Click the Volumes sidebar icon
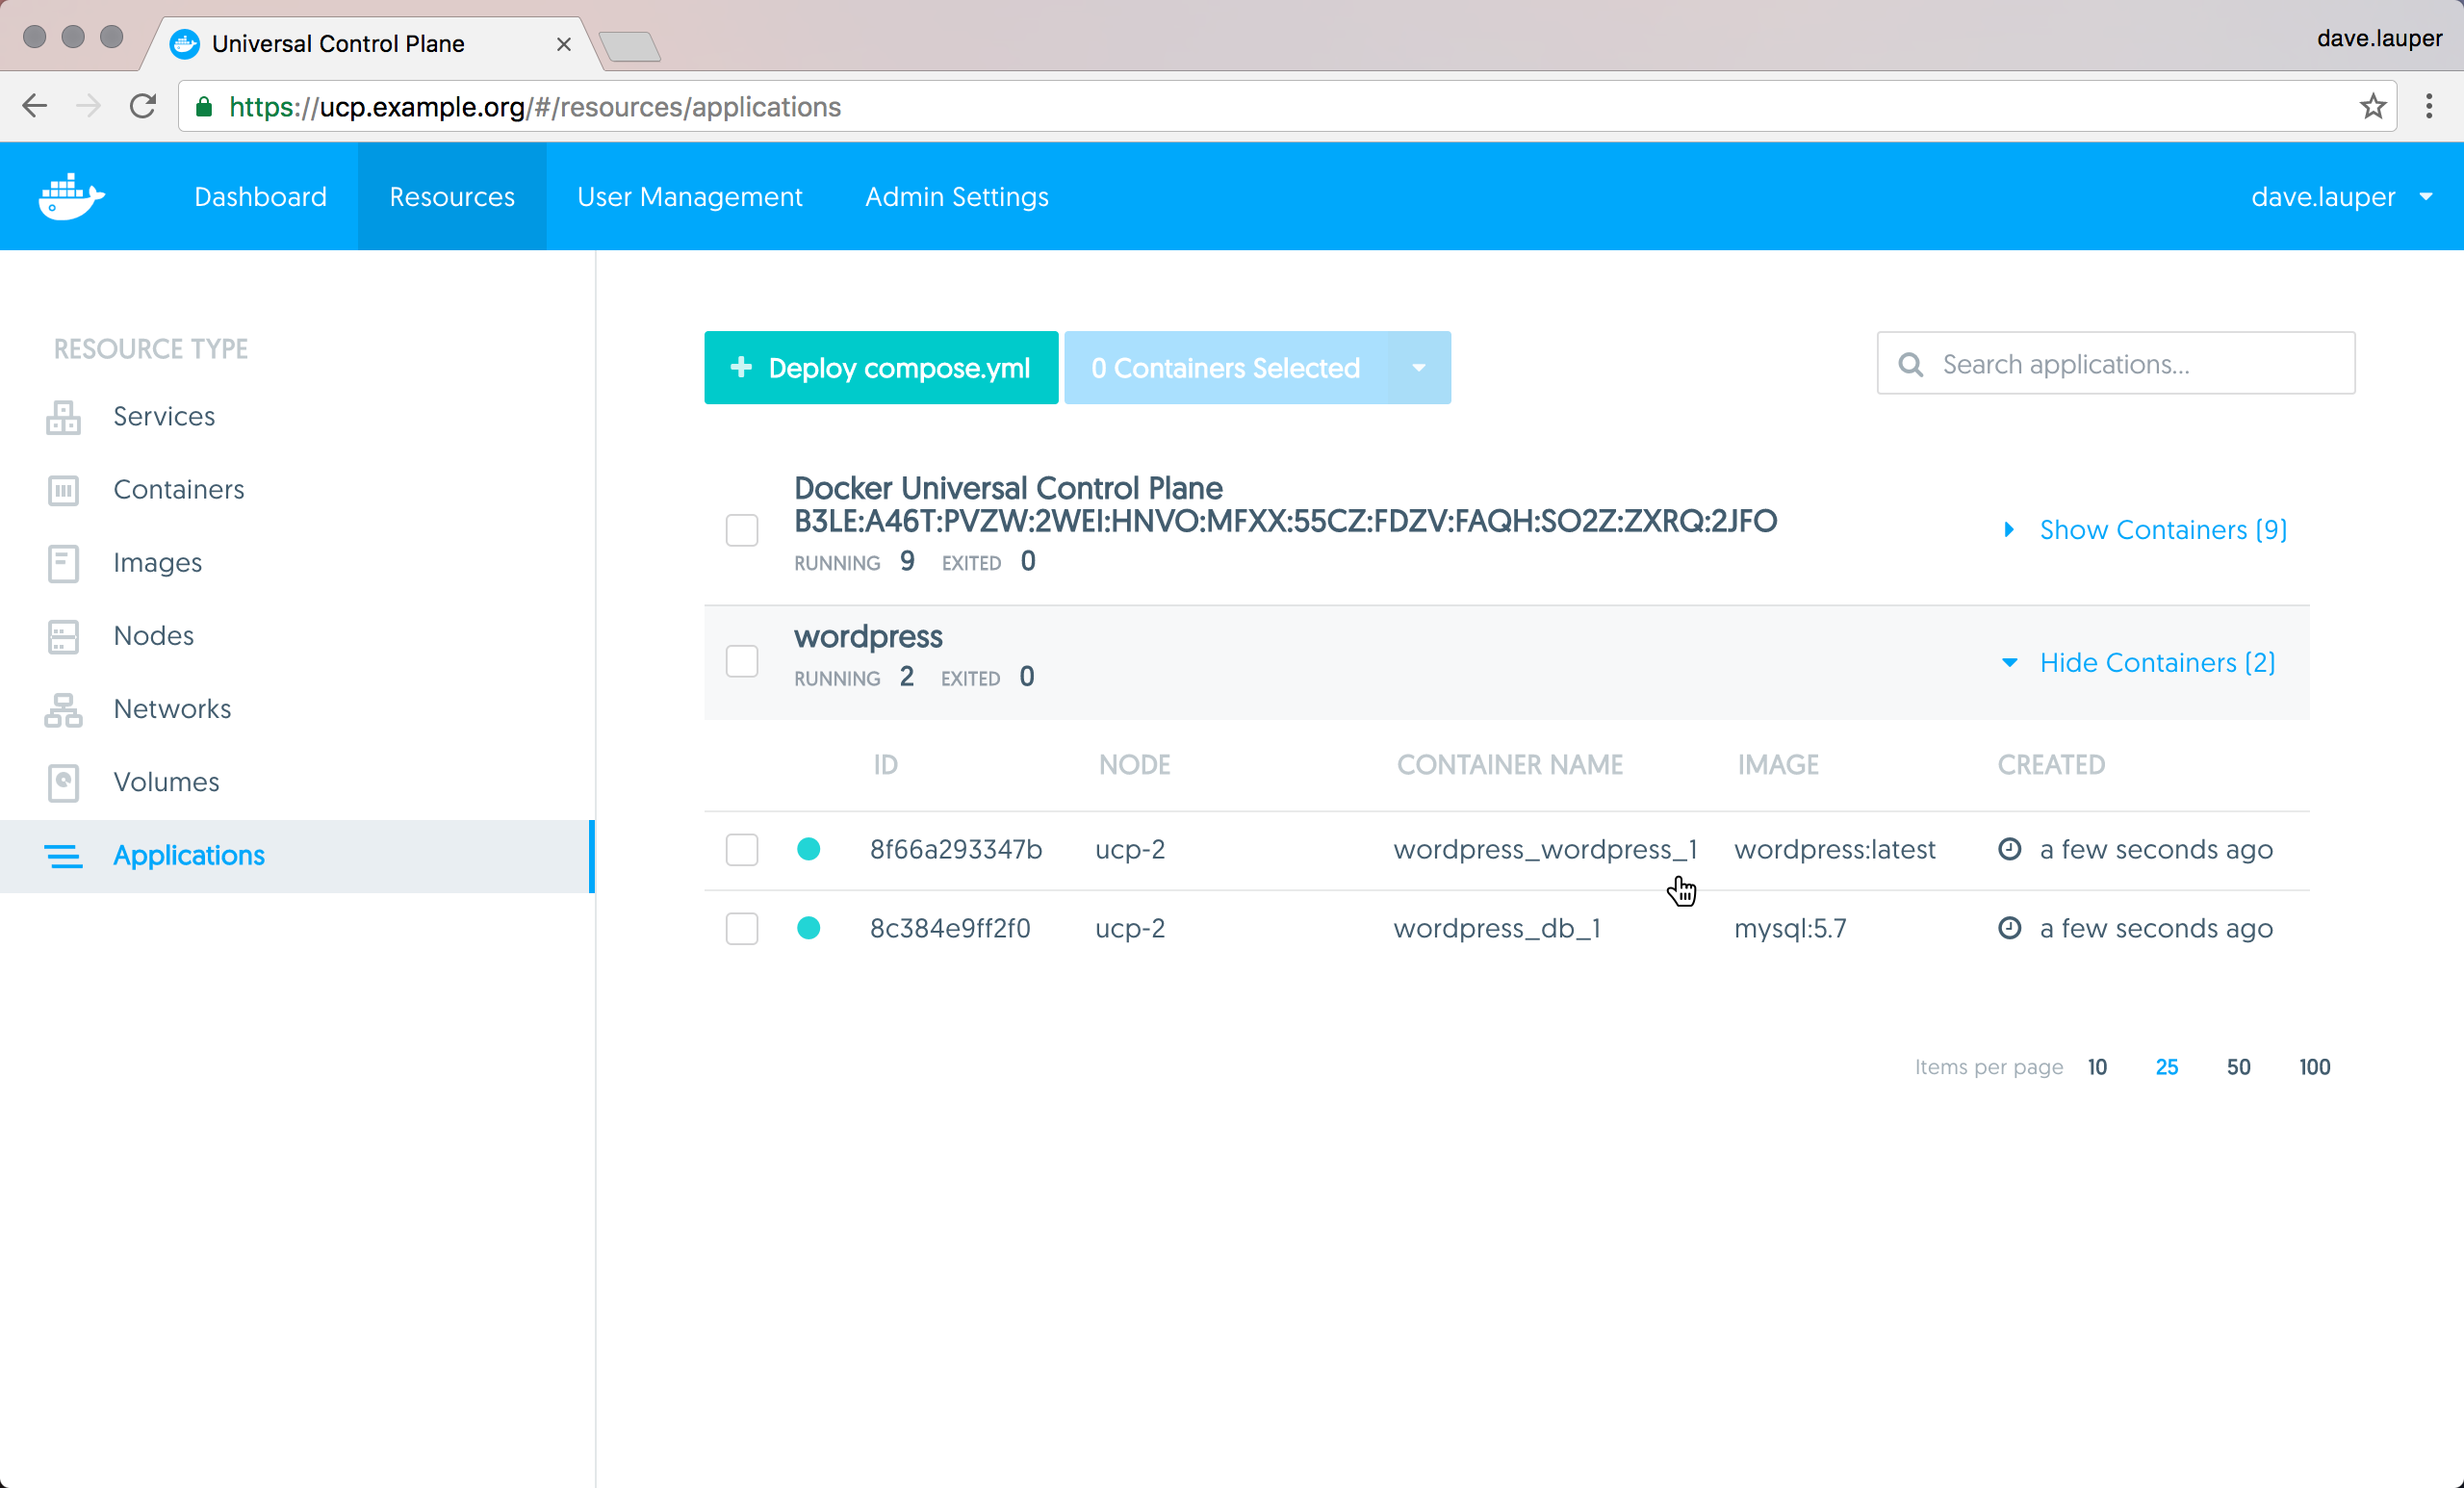 pyautogui.click(x=63, y=782)
